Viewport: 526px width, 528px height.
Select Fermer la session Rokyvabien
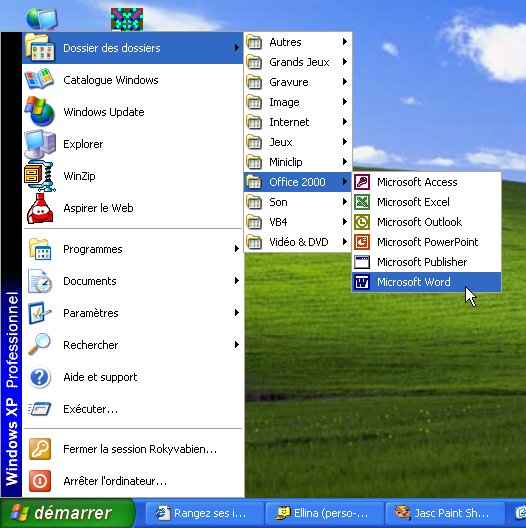pyautogui.click(x=133, y=449)
